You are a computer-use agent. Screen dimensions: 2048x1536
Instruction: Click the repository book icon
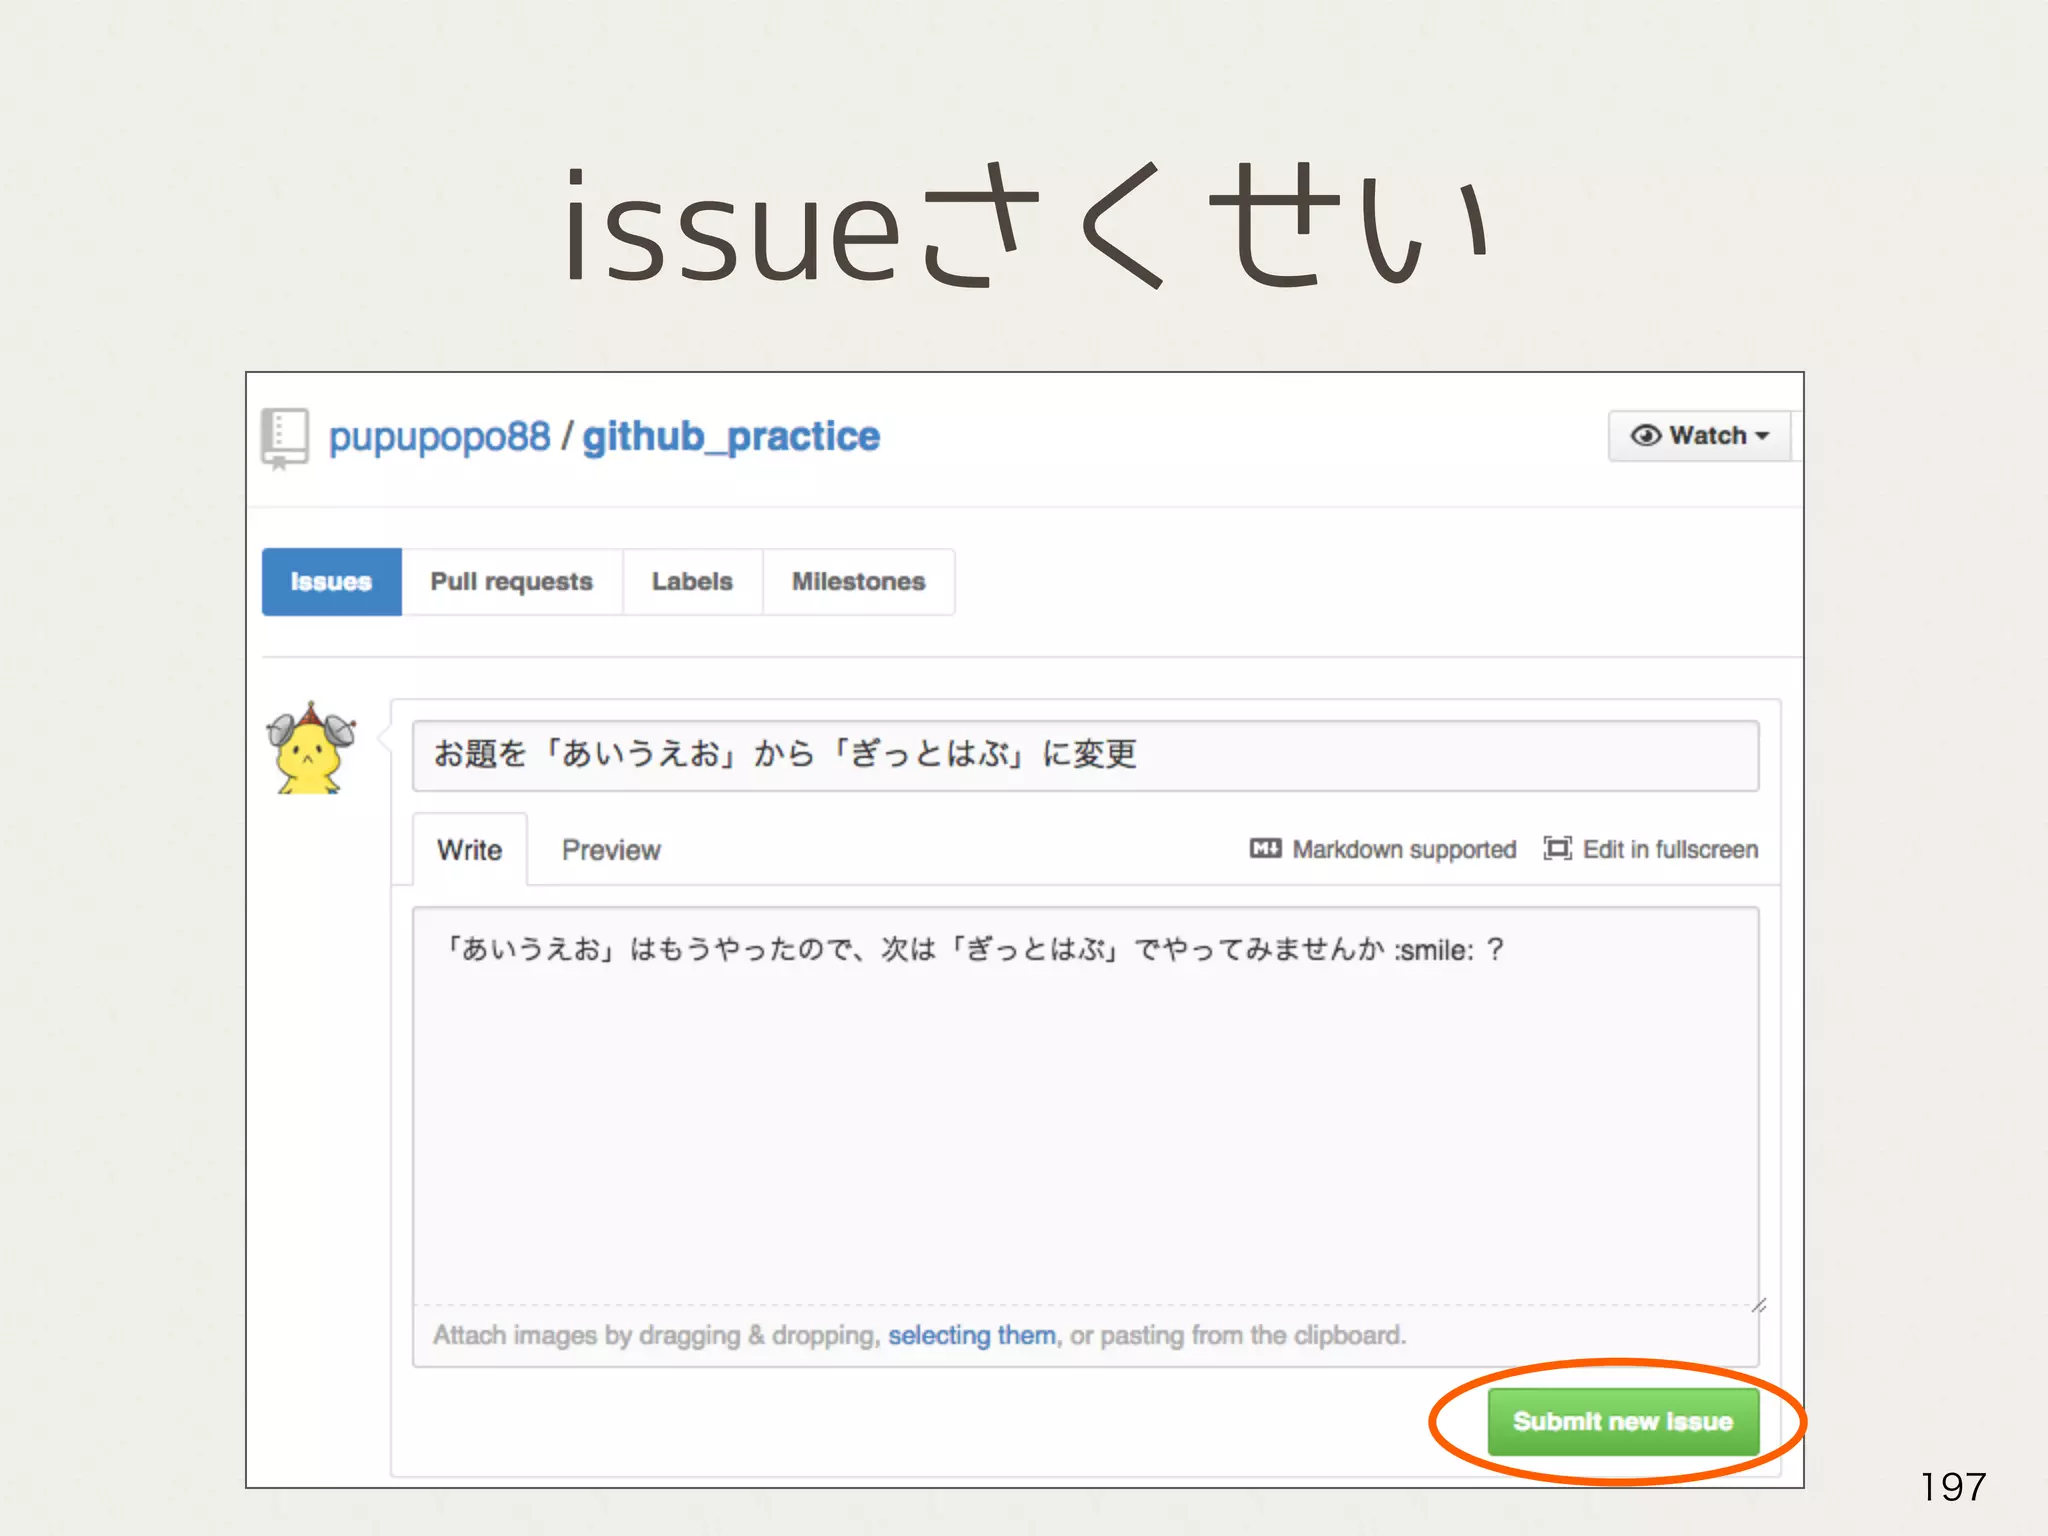[x=285, y=437]
